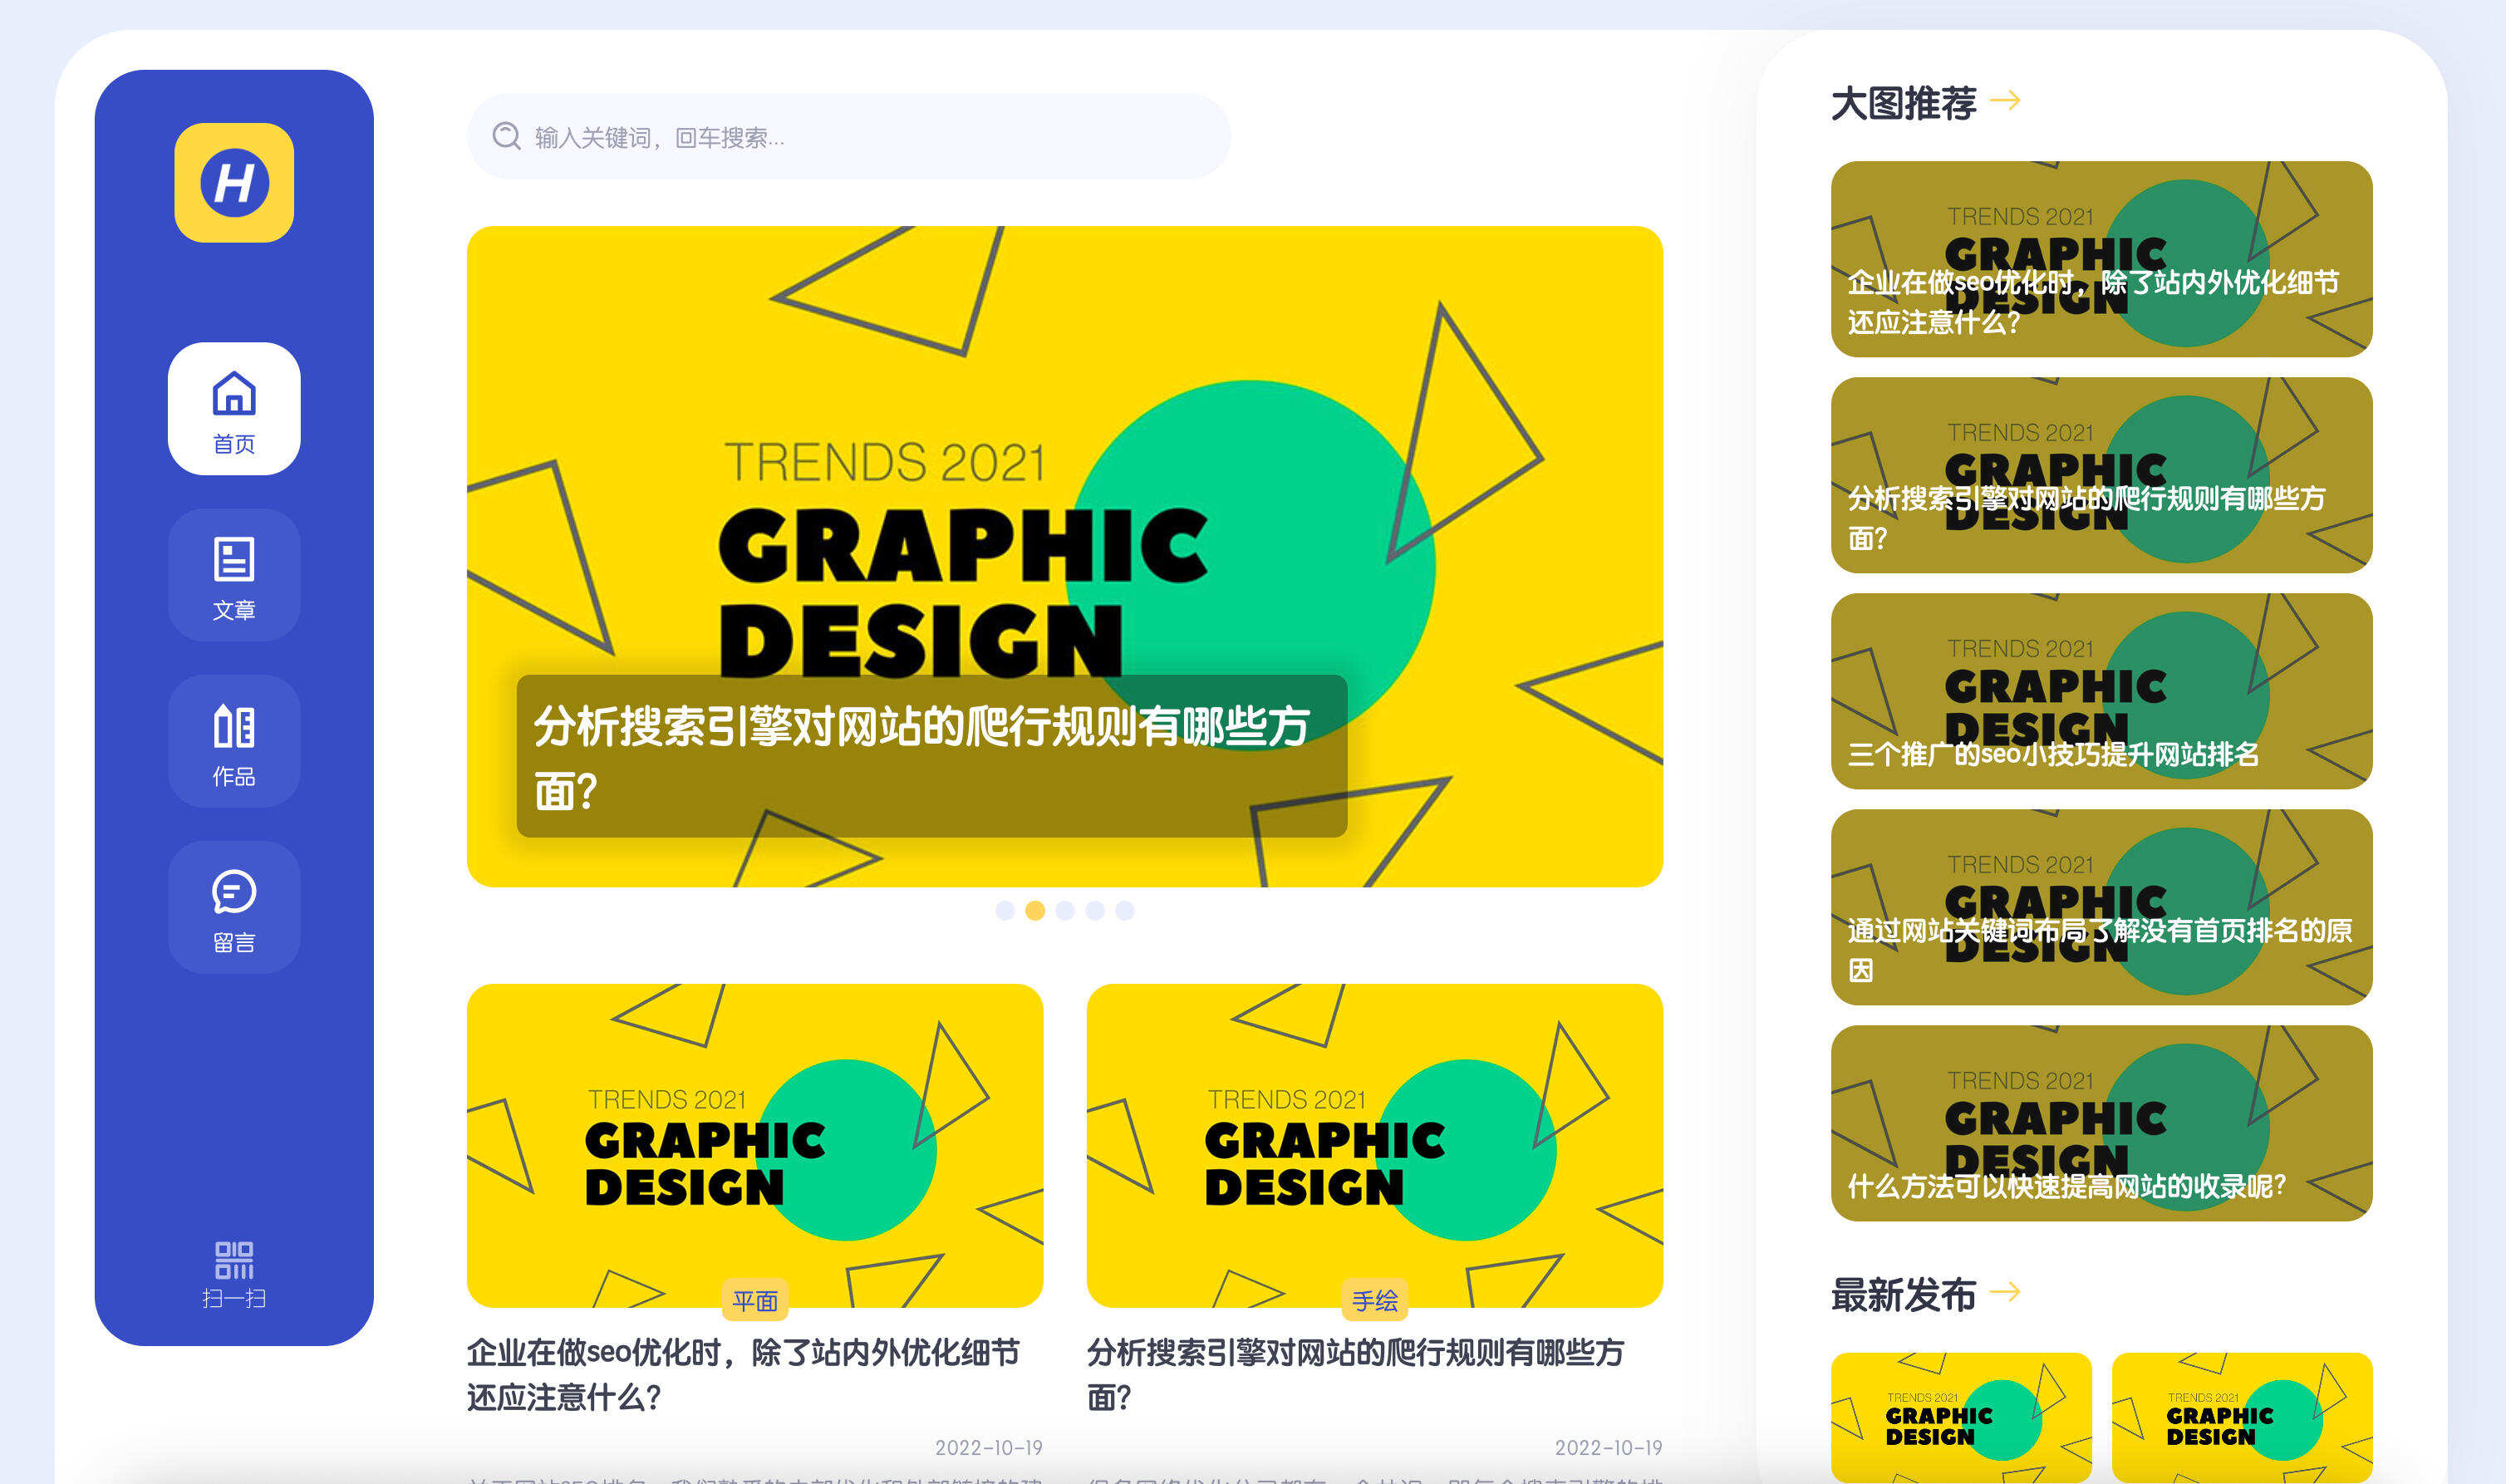Click the 平面 category tag
2506x1484 pixels.
tap(756, 1301)
